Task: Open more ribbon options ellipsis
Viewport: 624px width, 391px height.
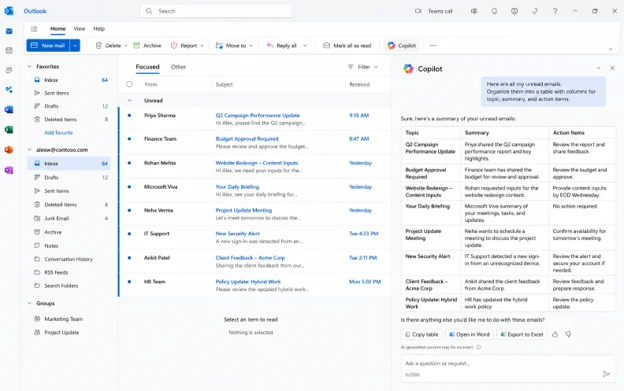Action: (x=433, y=46)
